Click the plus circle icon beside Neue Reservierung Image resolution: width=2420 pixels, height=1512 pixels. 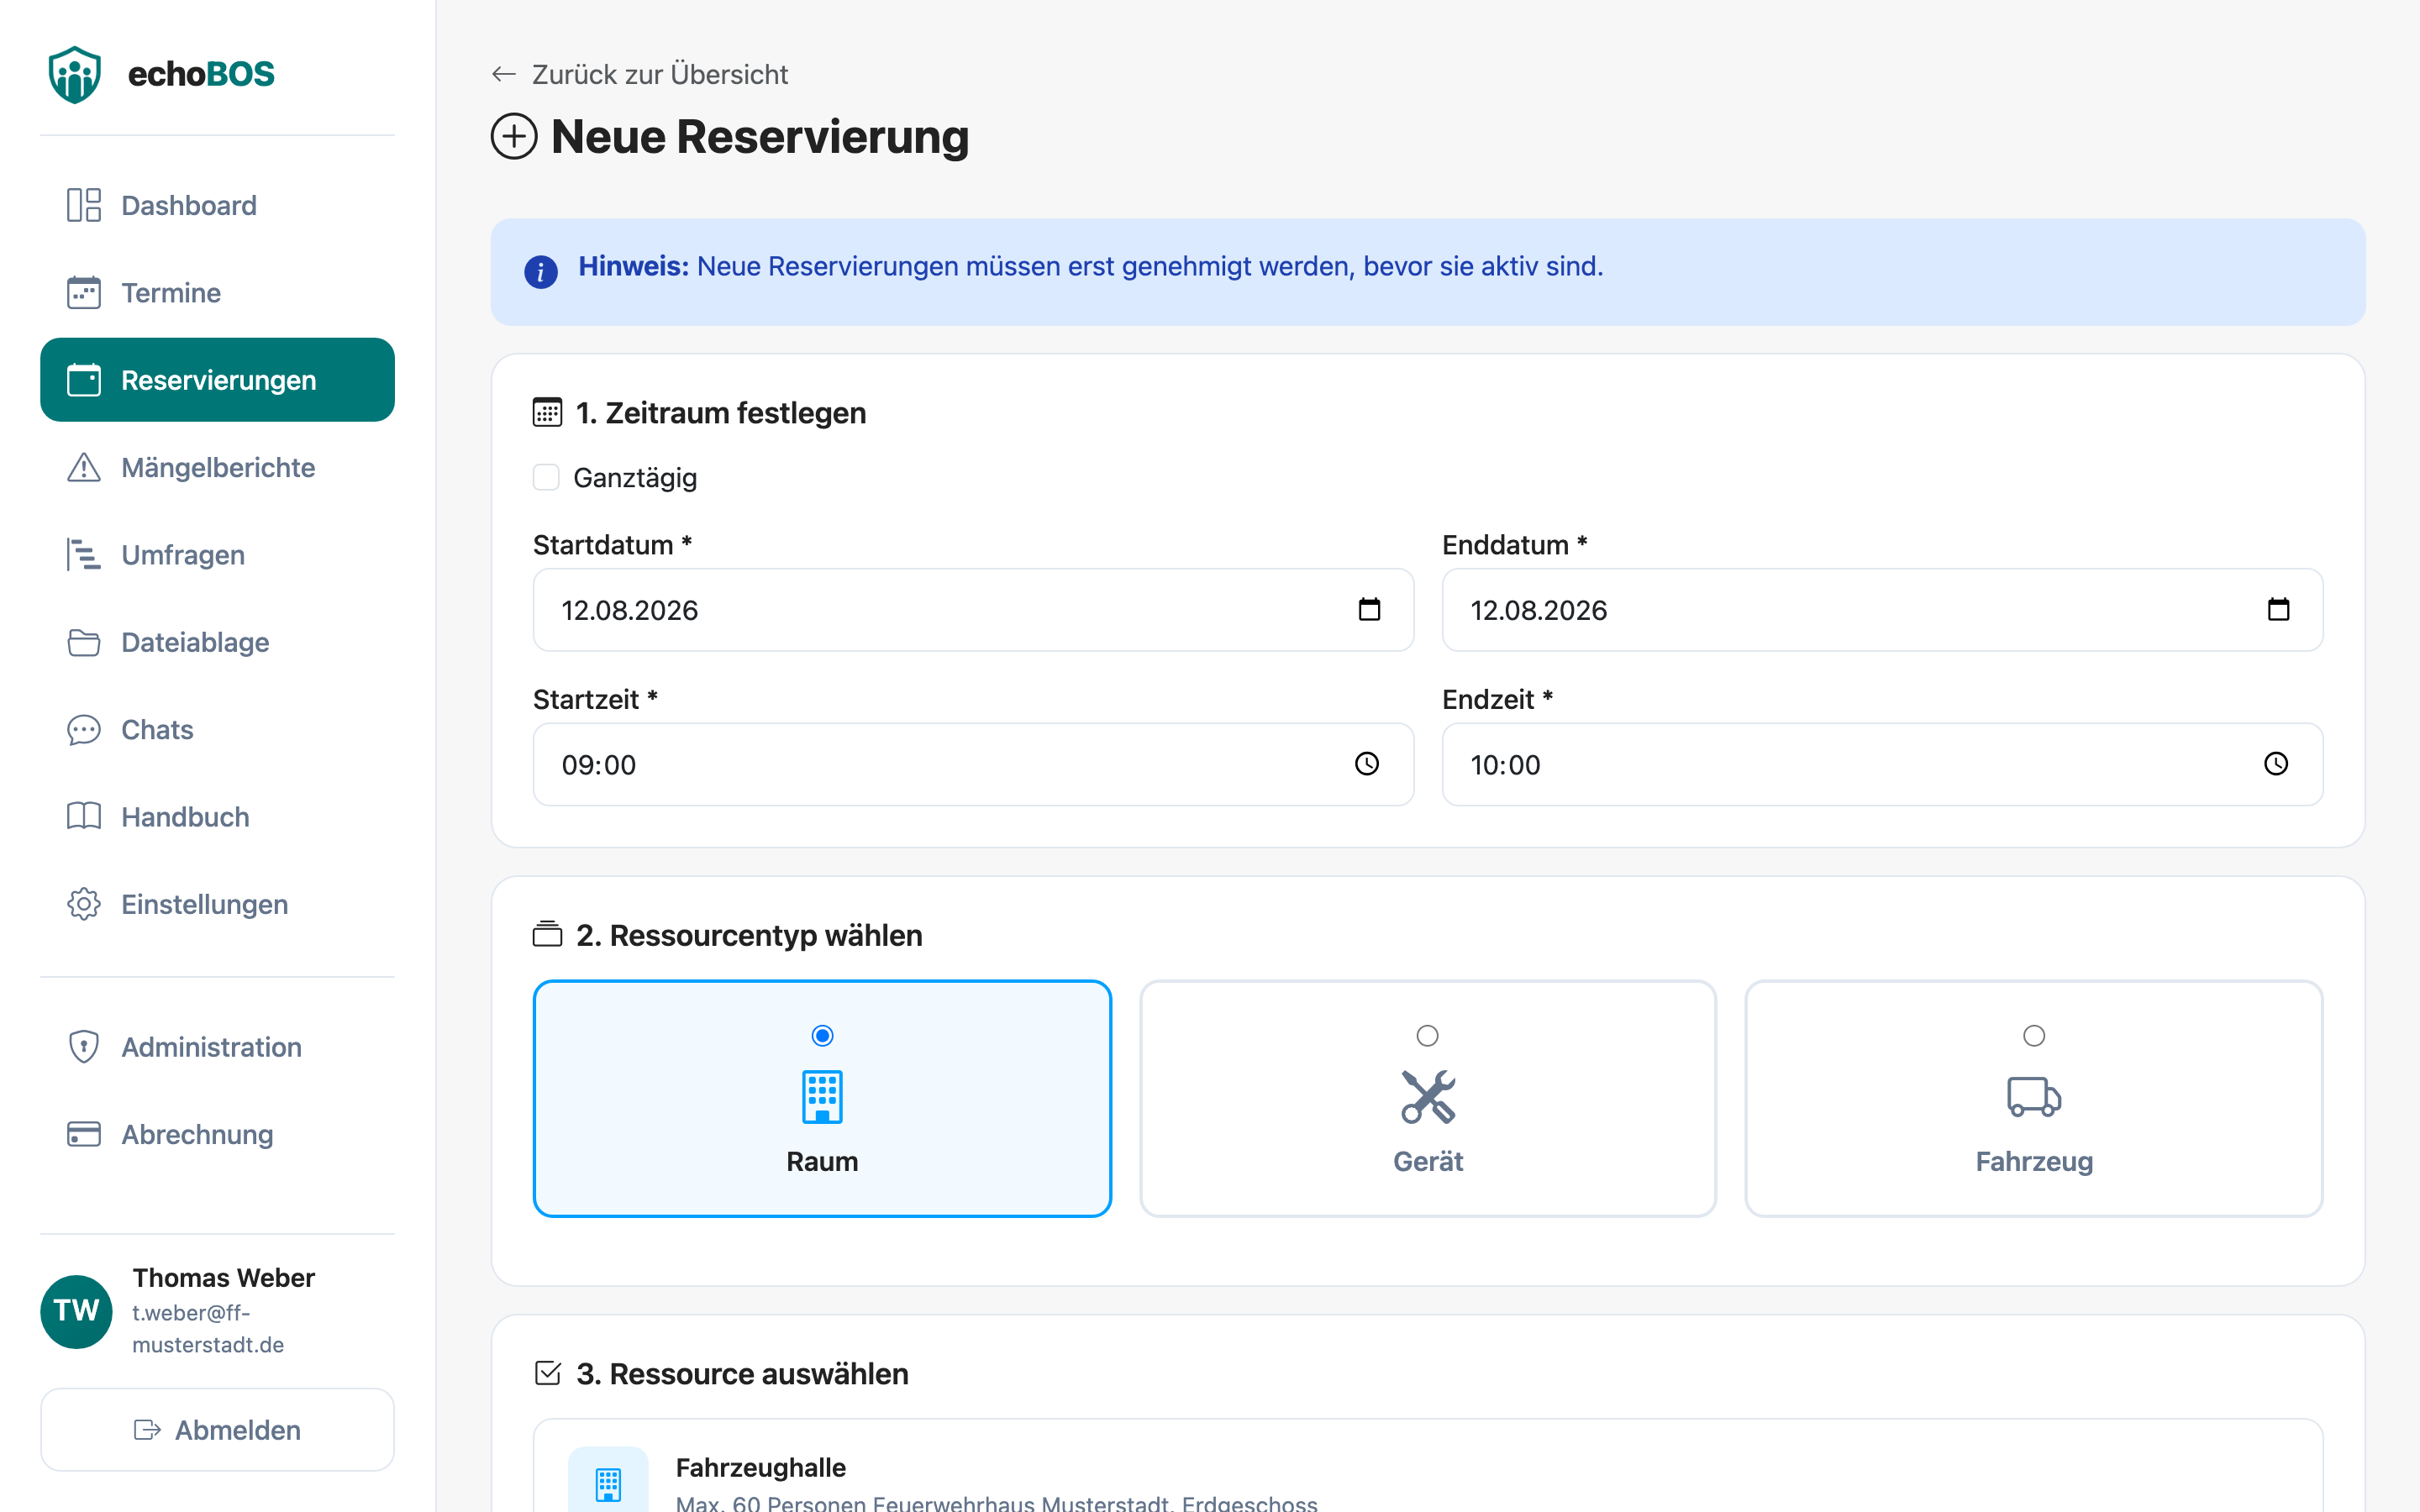(514, 136)
